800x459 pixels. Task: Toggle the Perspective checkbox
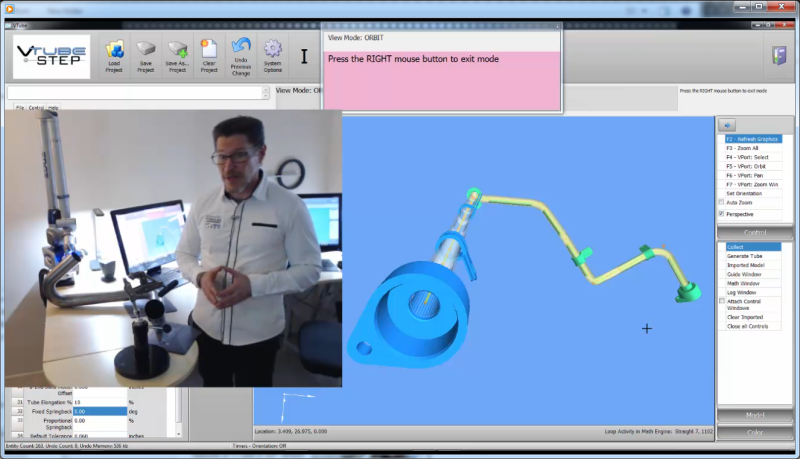point(722,214)
